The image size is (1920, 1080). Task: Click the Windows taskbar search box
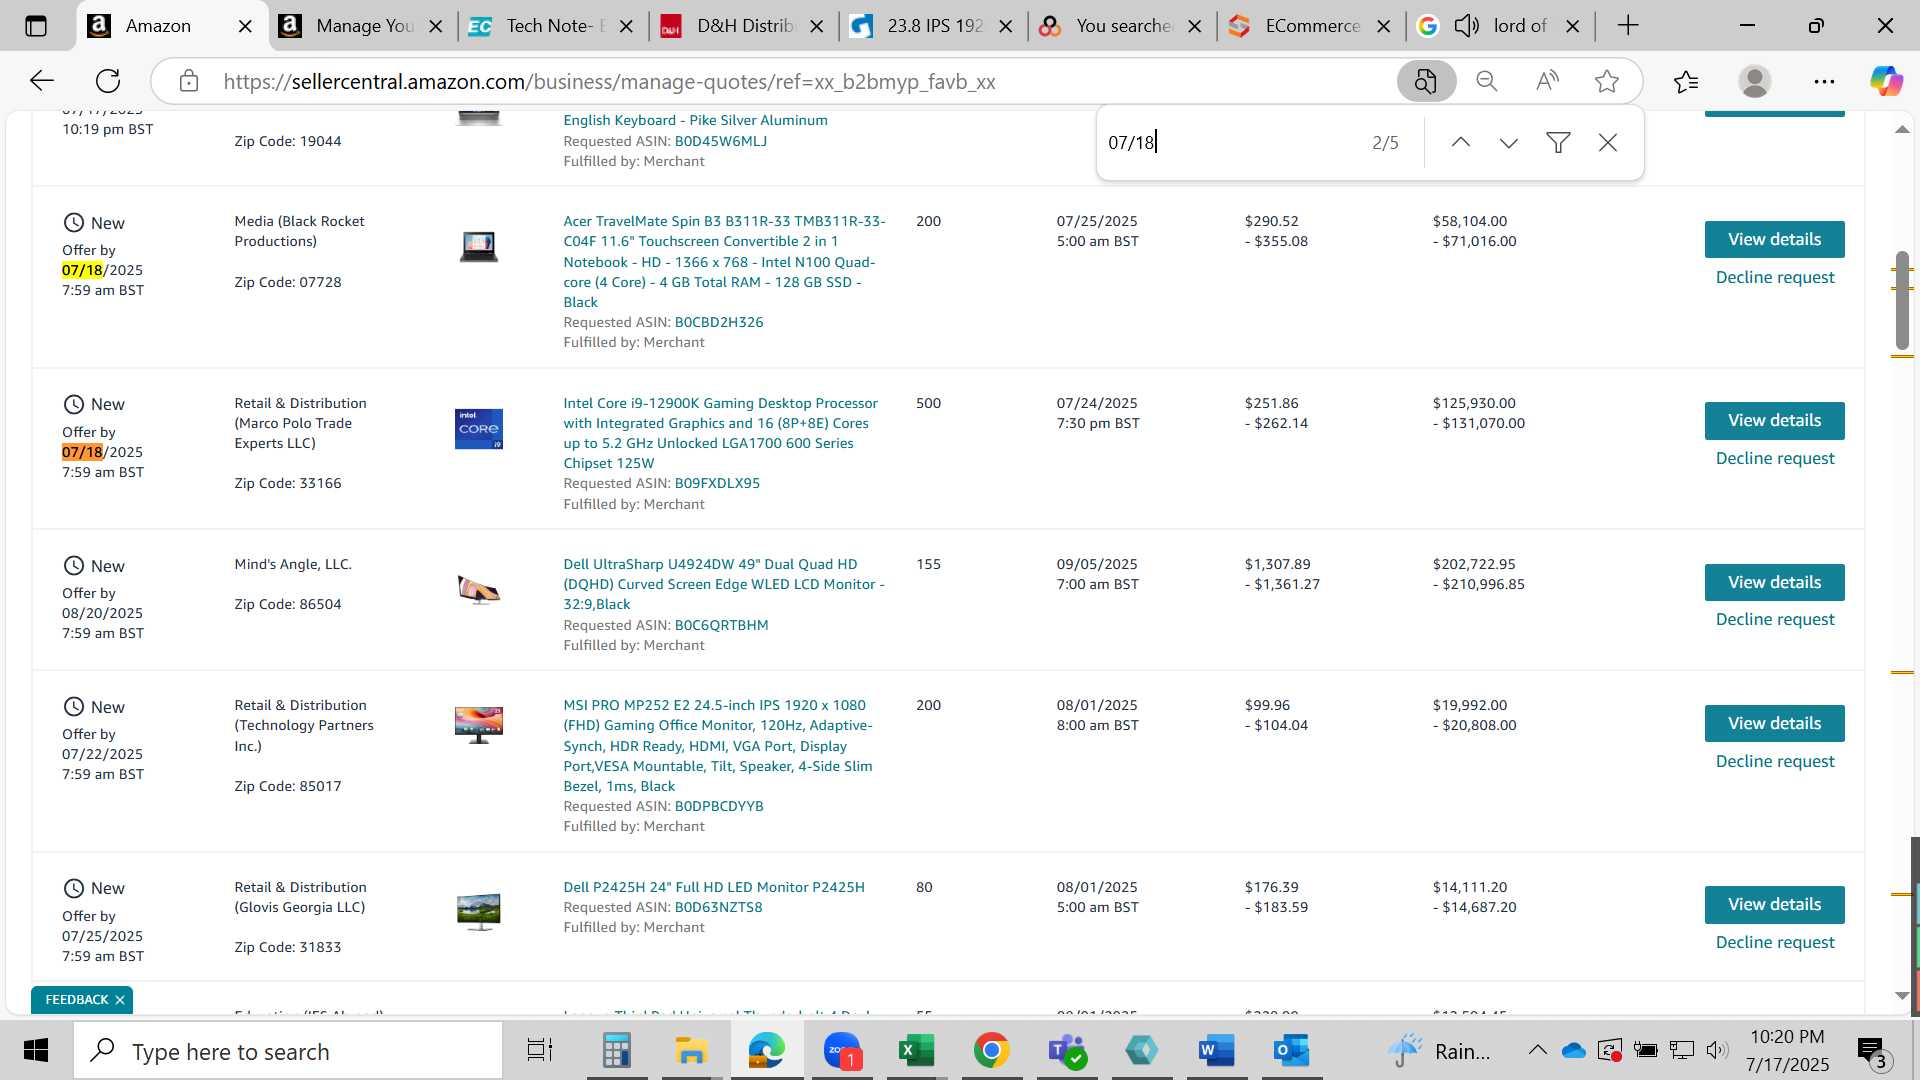(x=289, y=1051)
